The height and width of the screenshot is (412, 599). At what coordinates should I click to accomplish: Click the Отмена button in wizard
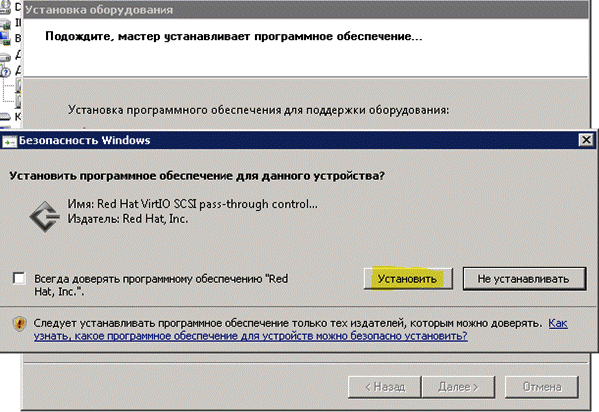542,387
